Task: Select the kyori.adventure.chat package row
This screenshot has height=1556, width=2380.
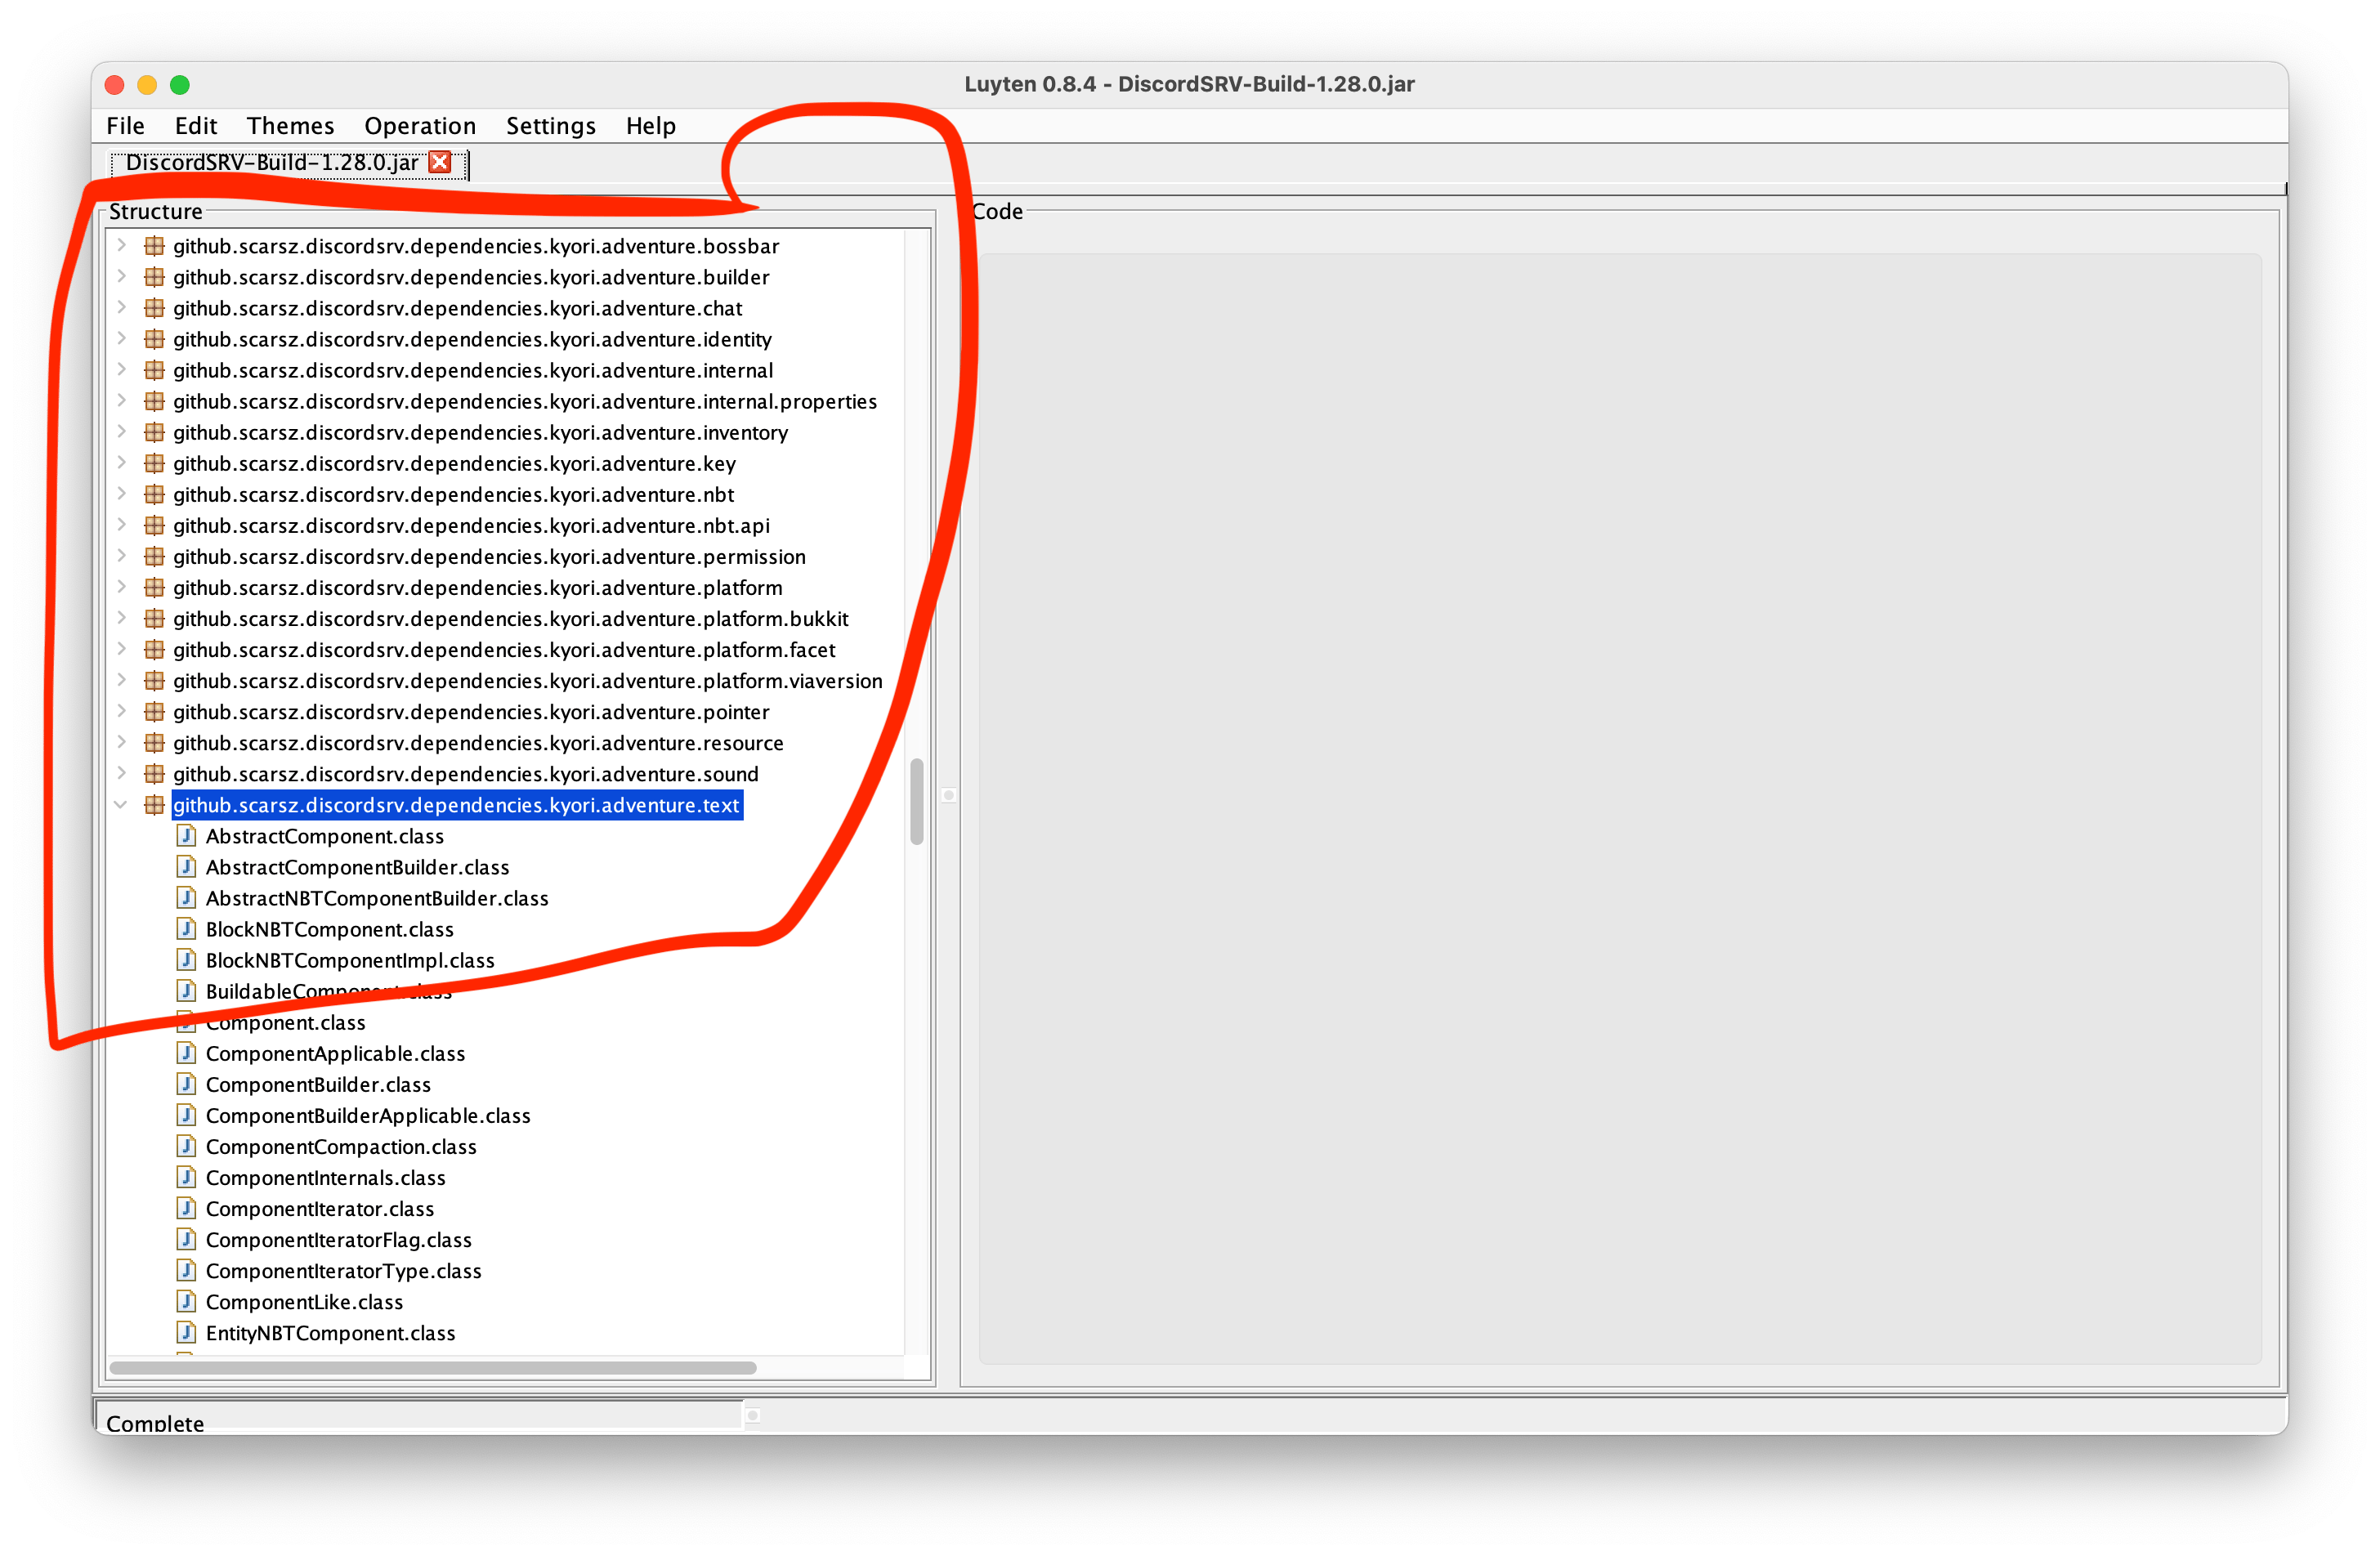Action: point(457,308)
